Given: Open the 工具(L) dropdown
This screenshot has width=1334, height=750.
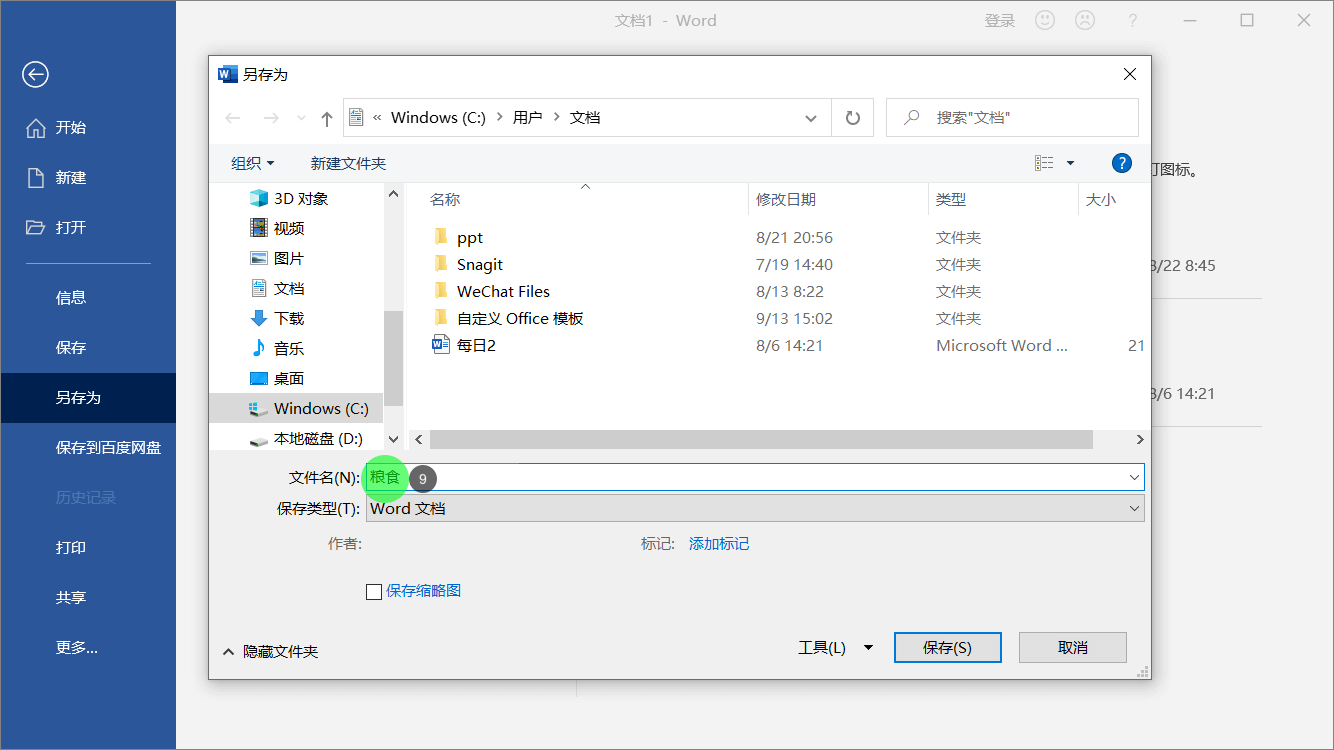Looking at the screenshot, I should click(x=835, y=647).
